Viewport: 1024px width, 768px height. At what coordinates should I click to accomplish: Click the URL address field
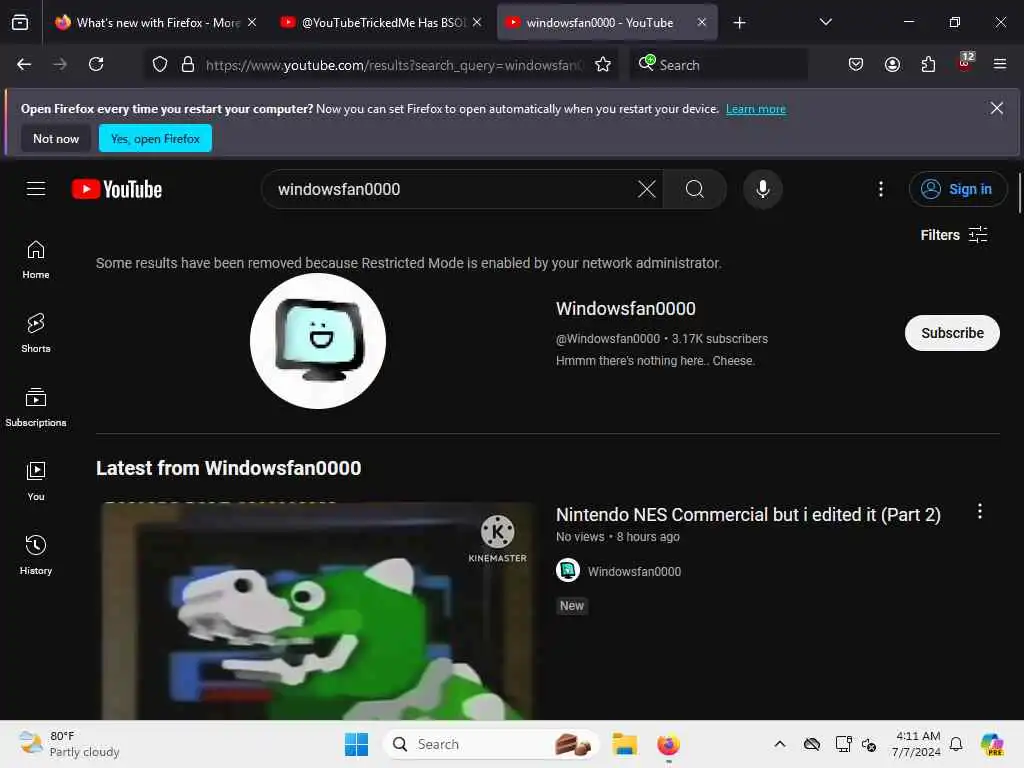pos(392,65)
